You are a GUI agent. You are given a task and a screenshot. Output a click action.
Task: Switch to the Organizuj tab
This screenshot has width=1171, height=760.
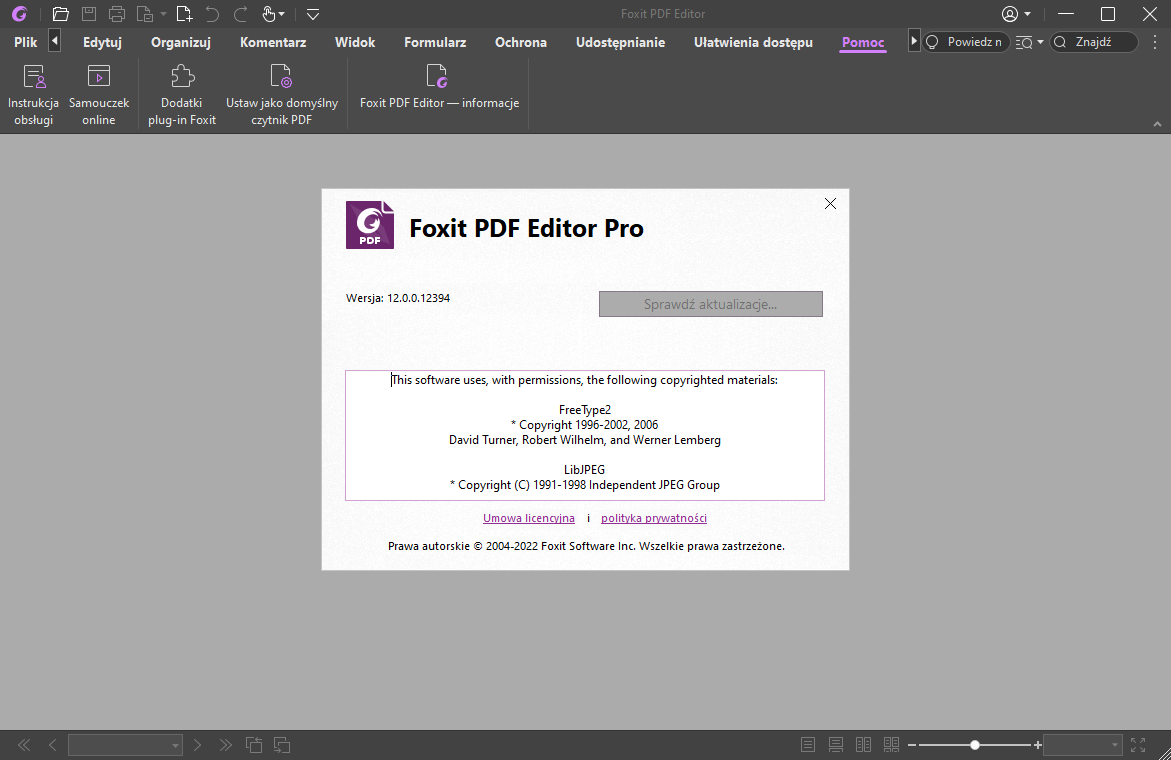click(x=181, y=43)
